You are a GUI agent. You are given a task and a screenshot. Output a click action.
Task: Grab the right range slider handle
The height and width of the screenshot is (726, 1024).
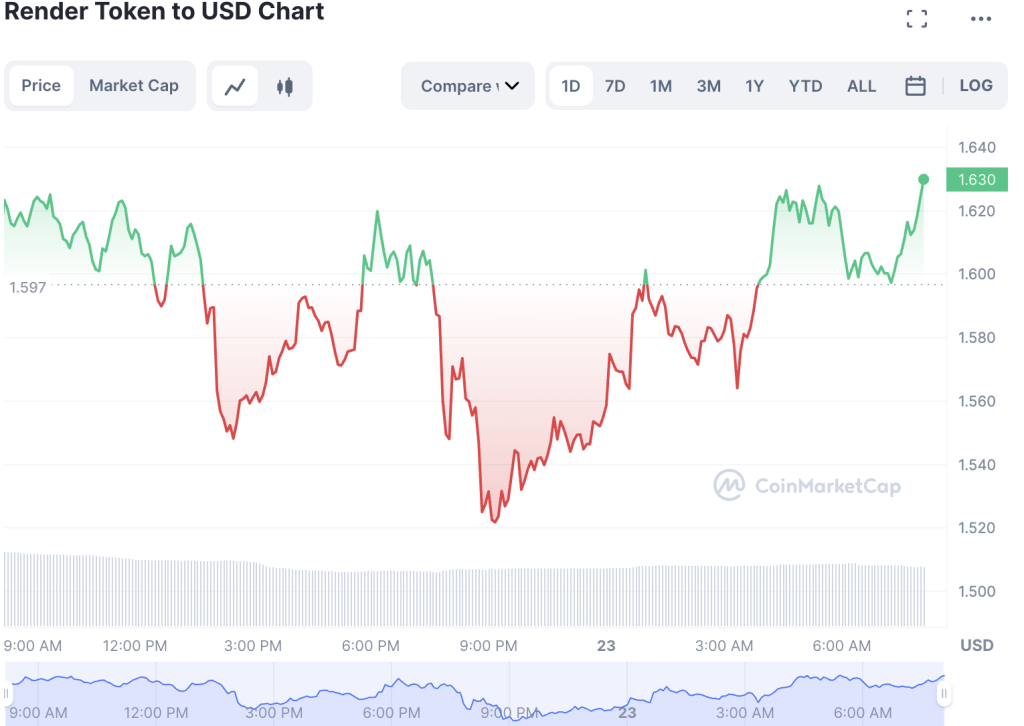tap(944, 693)
